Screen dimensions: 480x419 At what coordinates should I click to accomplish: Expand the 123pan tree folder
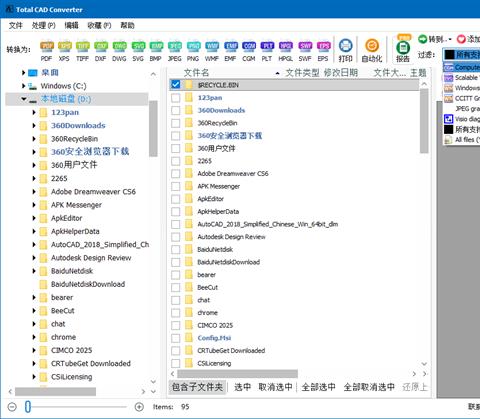(34, 112)
